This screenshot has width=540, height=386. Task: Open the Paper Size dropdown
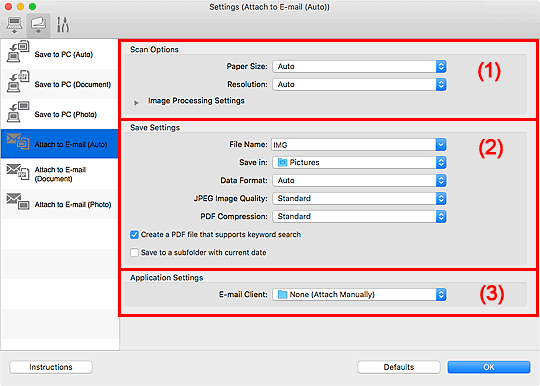[x=359, y=66]
